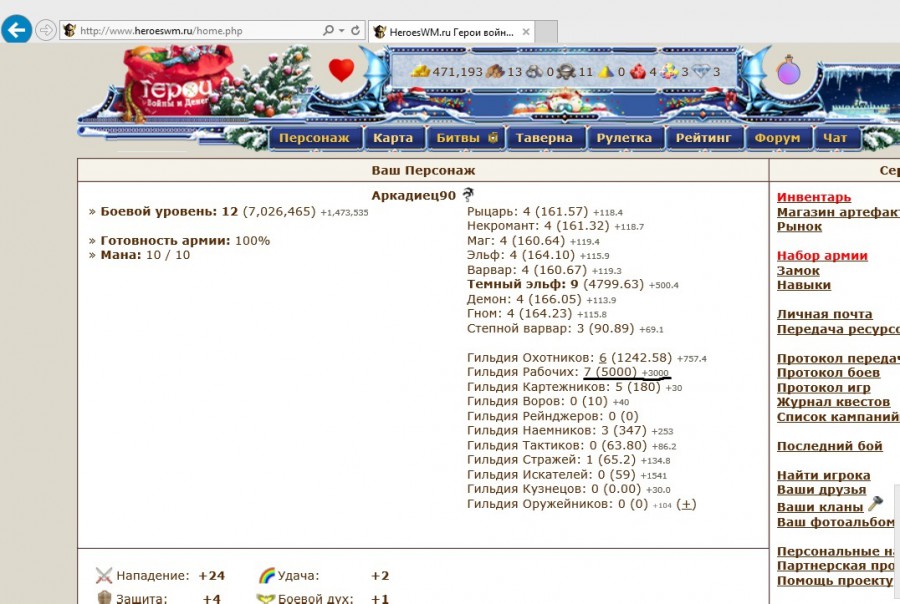Click the browser back arrow button

click(x=16, y=30)
